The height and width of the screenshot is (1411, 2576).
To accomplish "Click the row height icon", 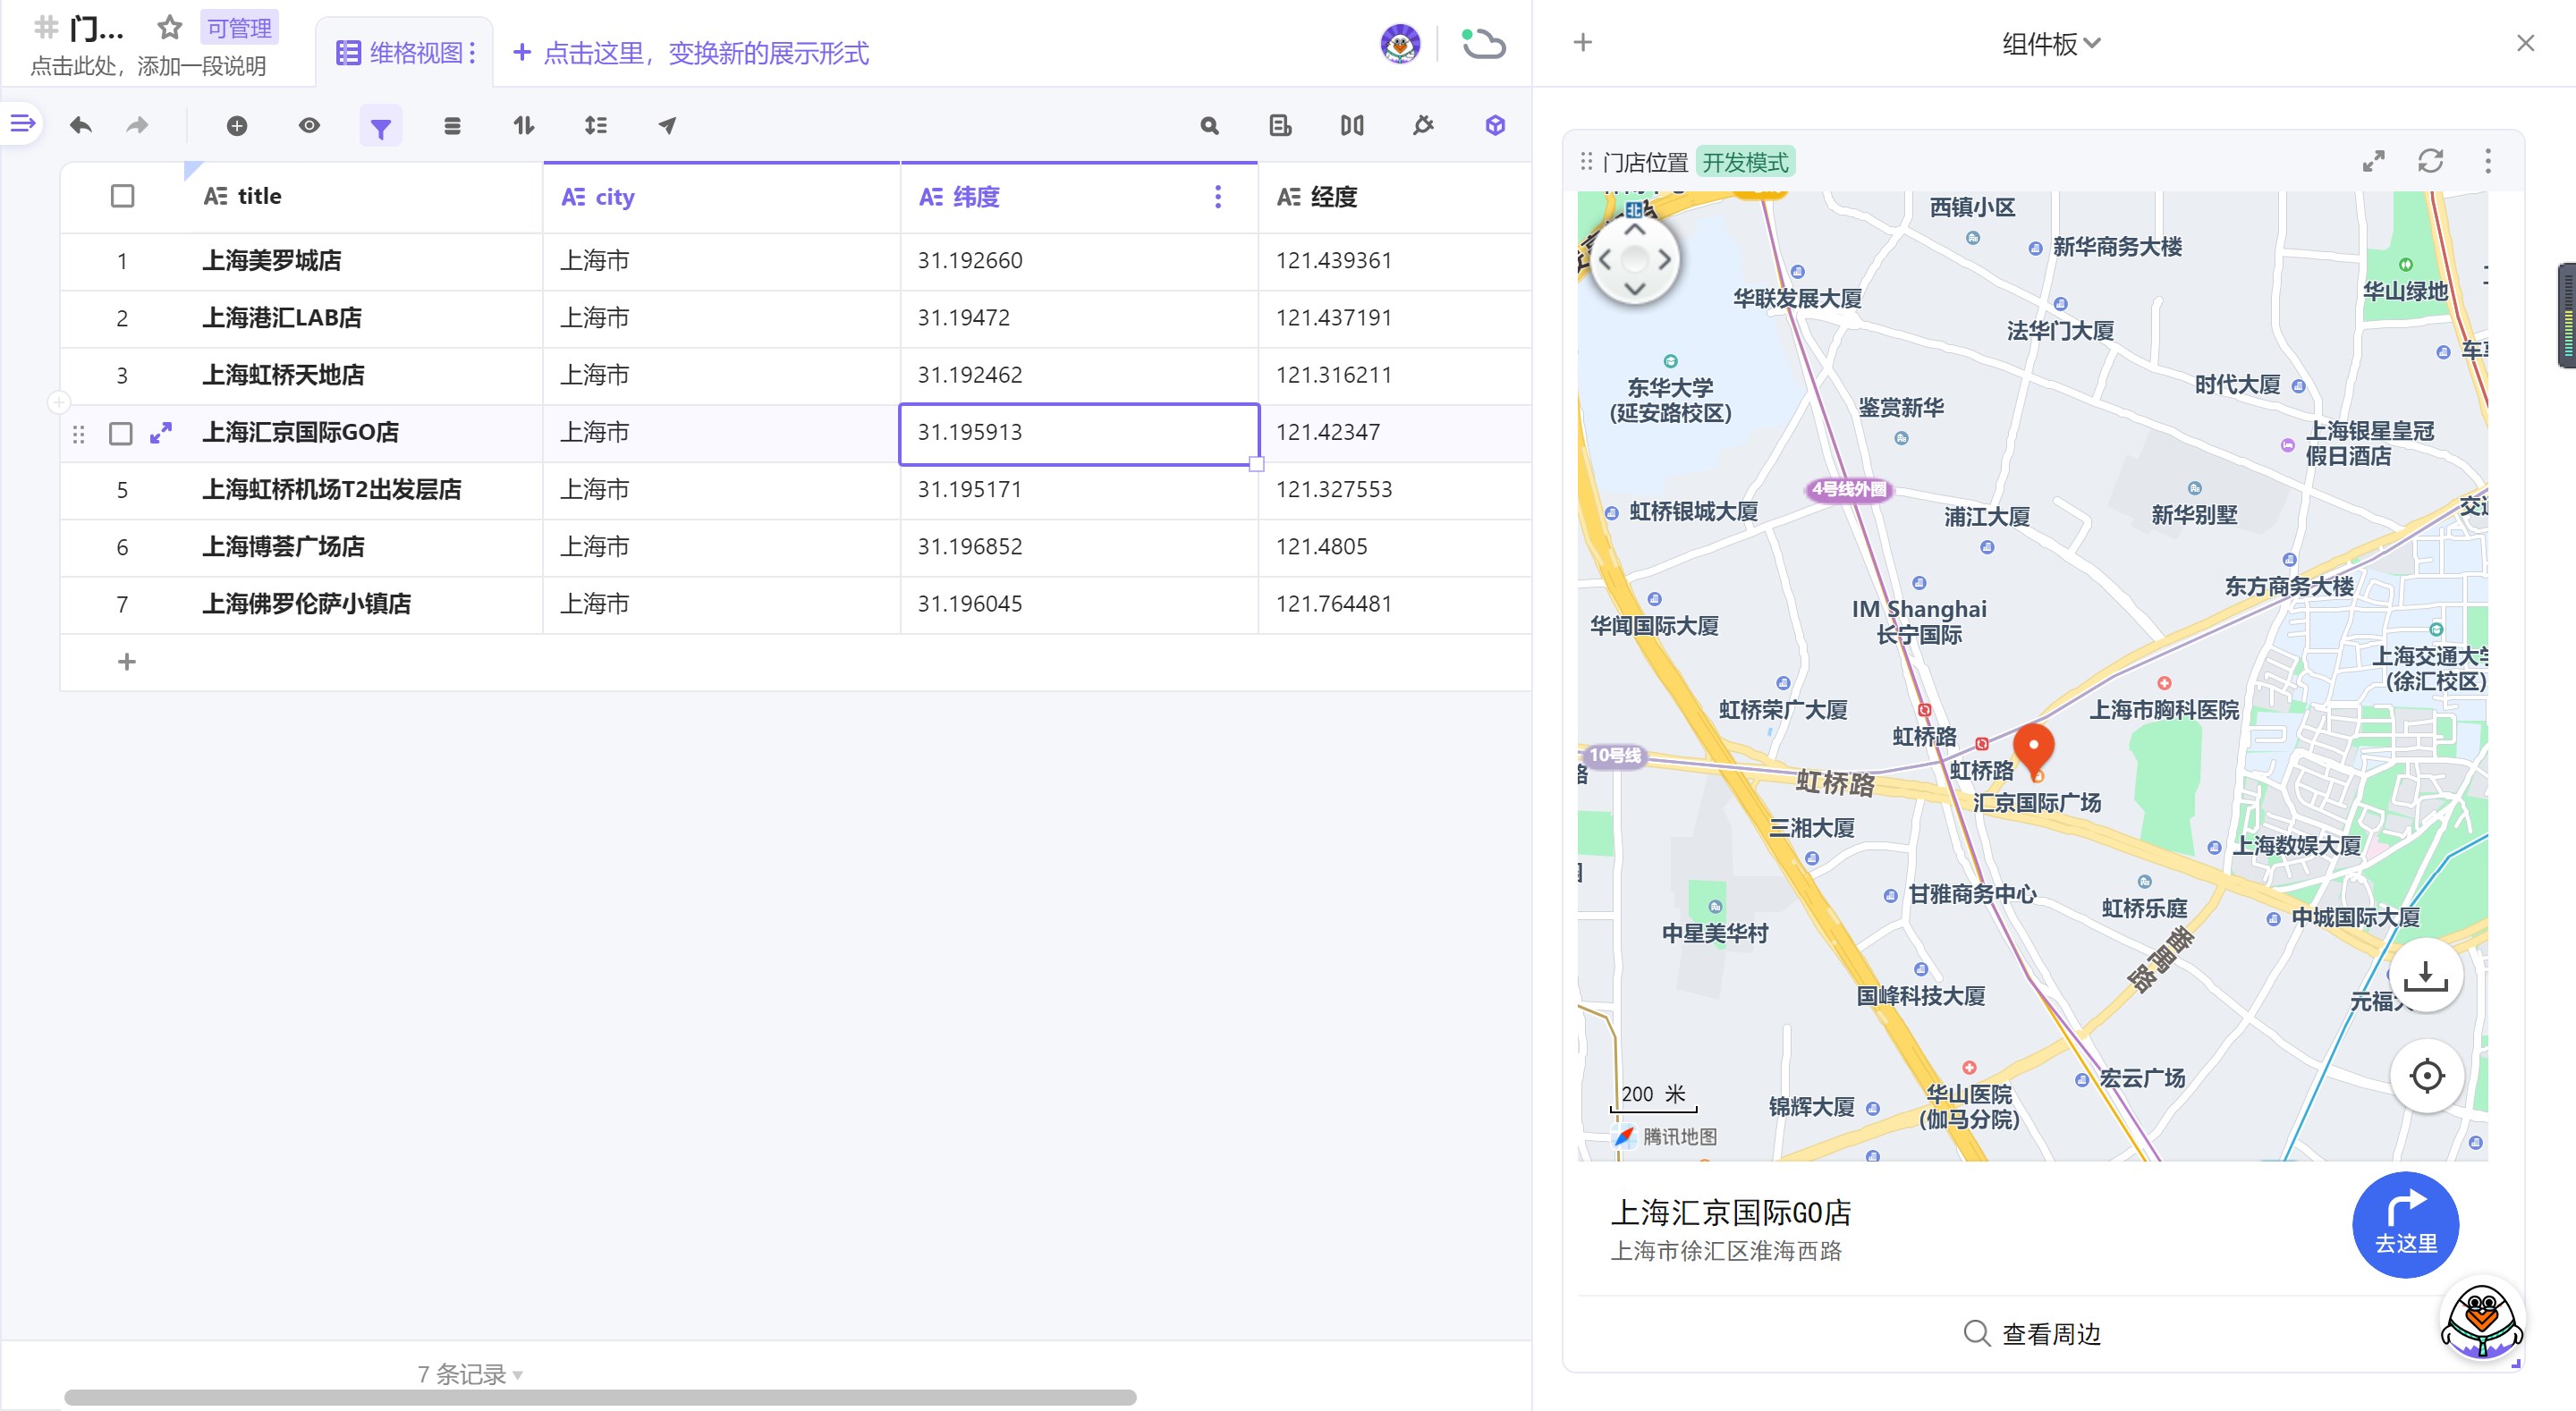I will point(595,125).
